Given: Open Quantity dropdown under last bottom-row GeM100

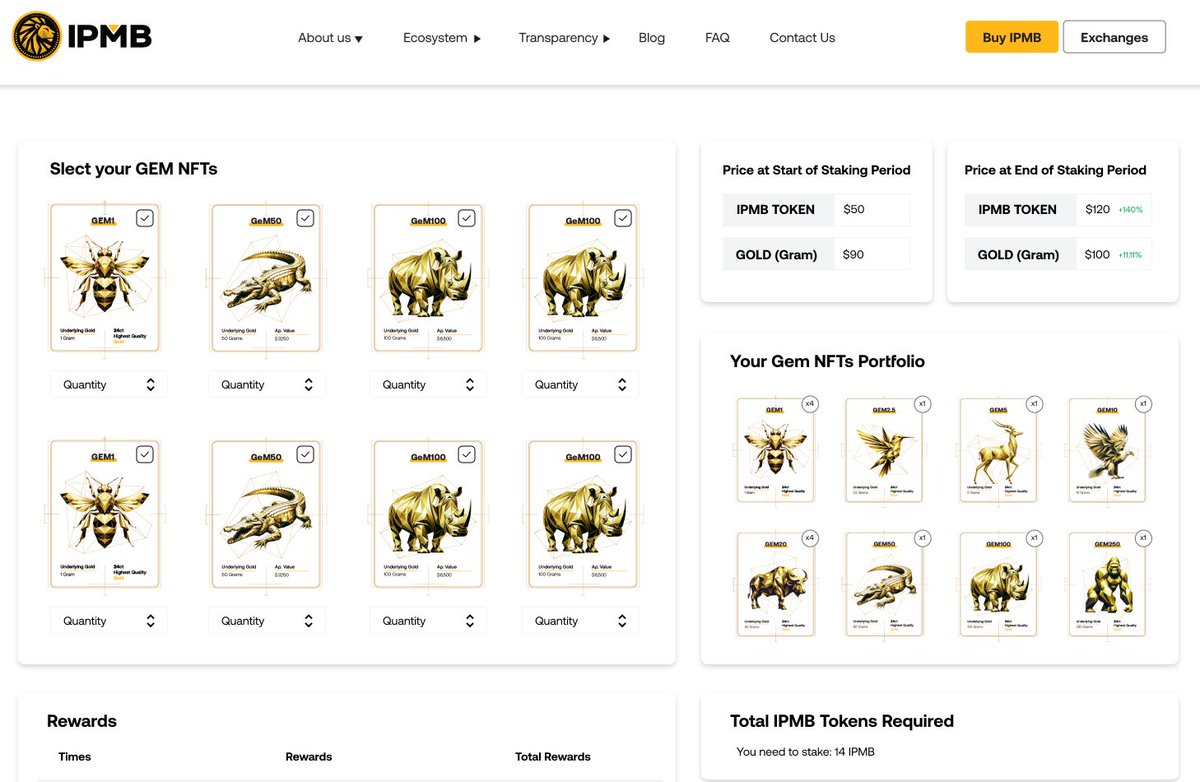Looking at the screenshot, I should [581, 620].
